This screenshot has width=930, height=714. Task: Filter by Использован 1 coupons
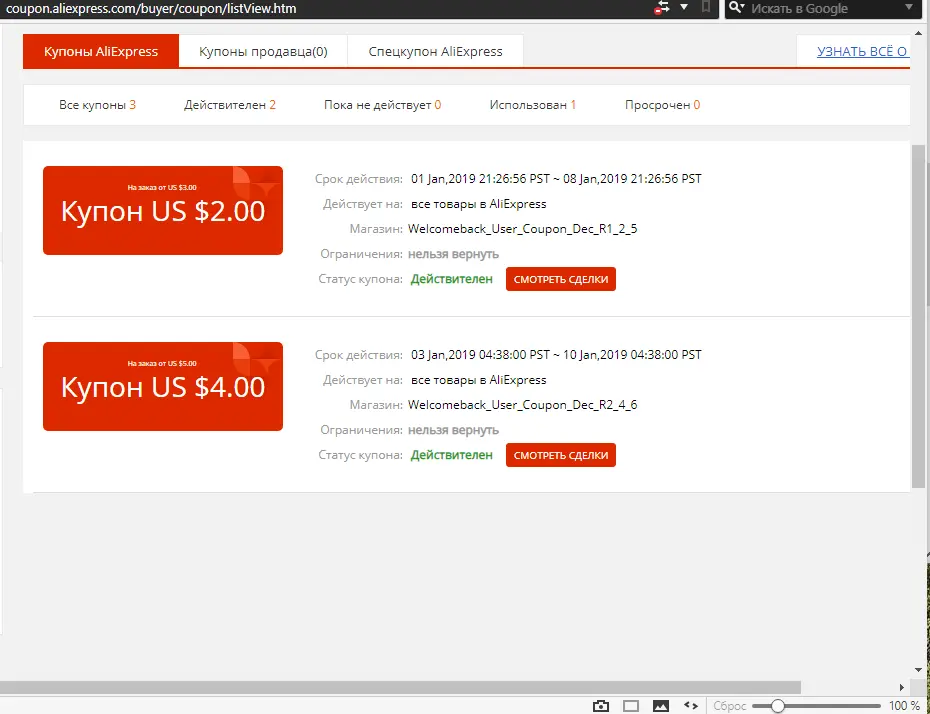533,105
